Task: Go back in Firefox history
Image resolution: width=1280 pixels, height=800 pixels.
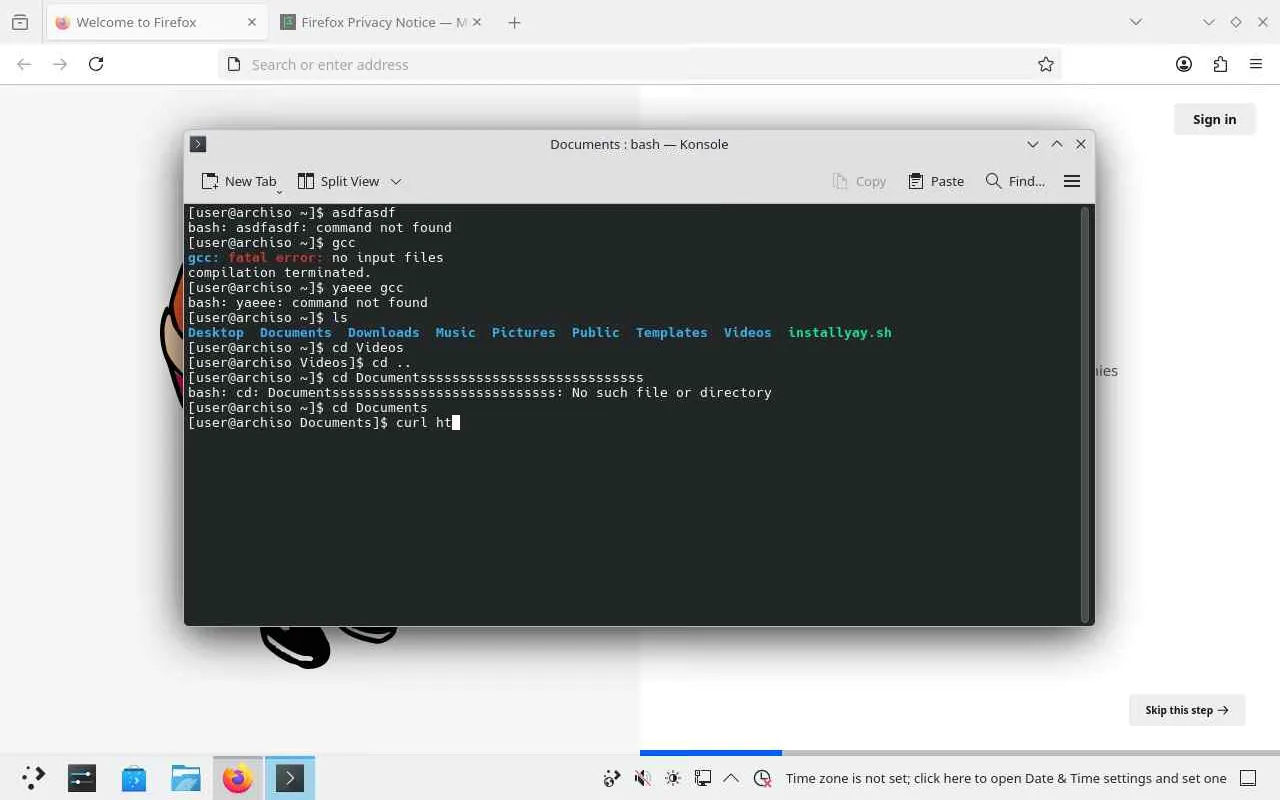Action: [x=24, y=64]
